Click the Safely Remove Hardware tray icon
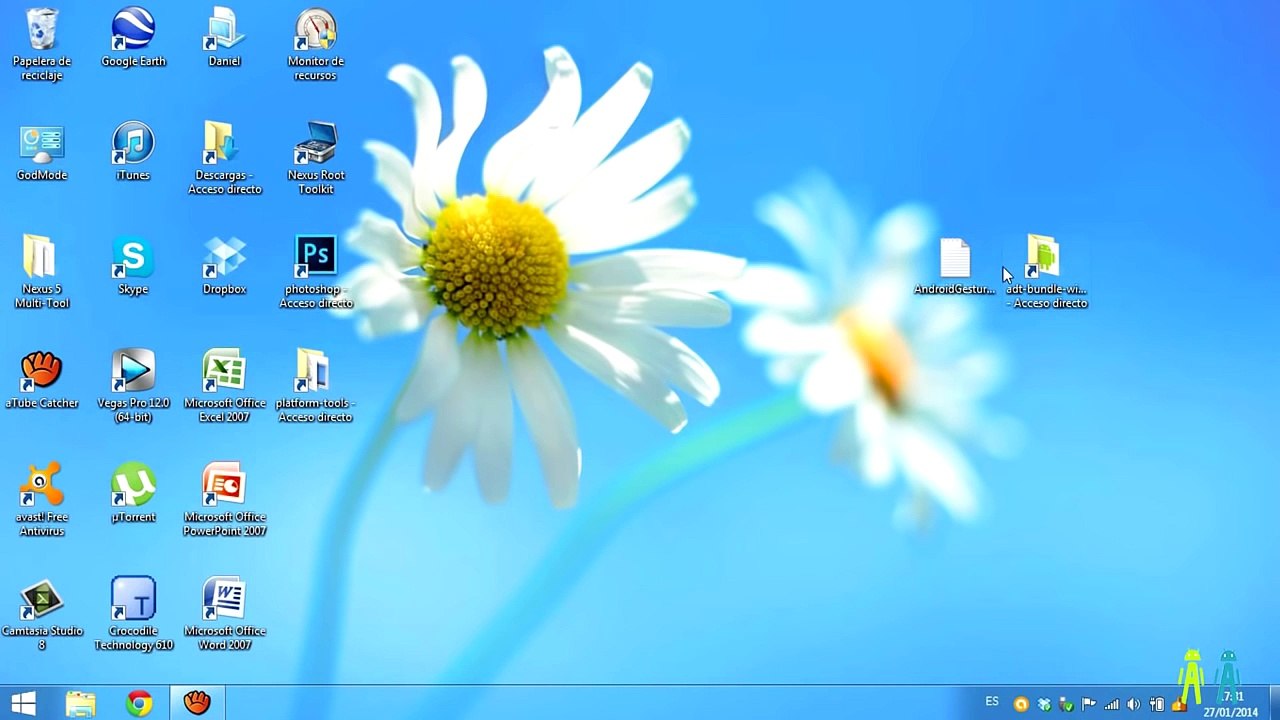Viewport: 1280px width, 720px height. [1066, 705]
